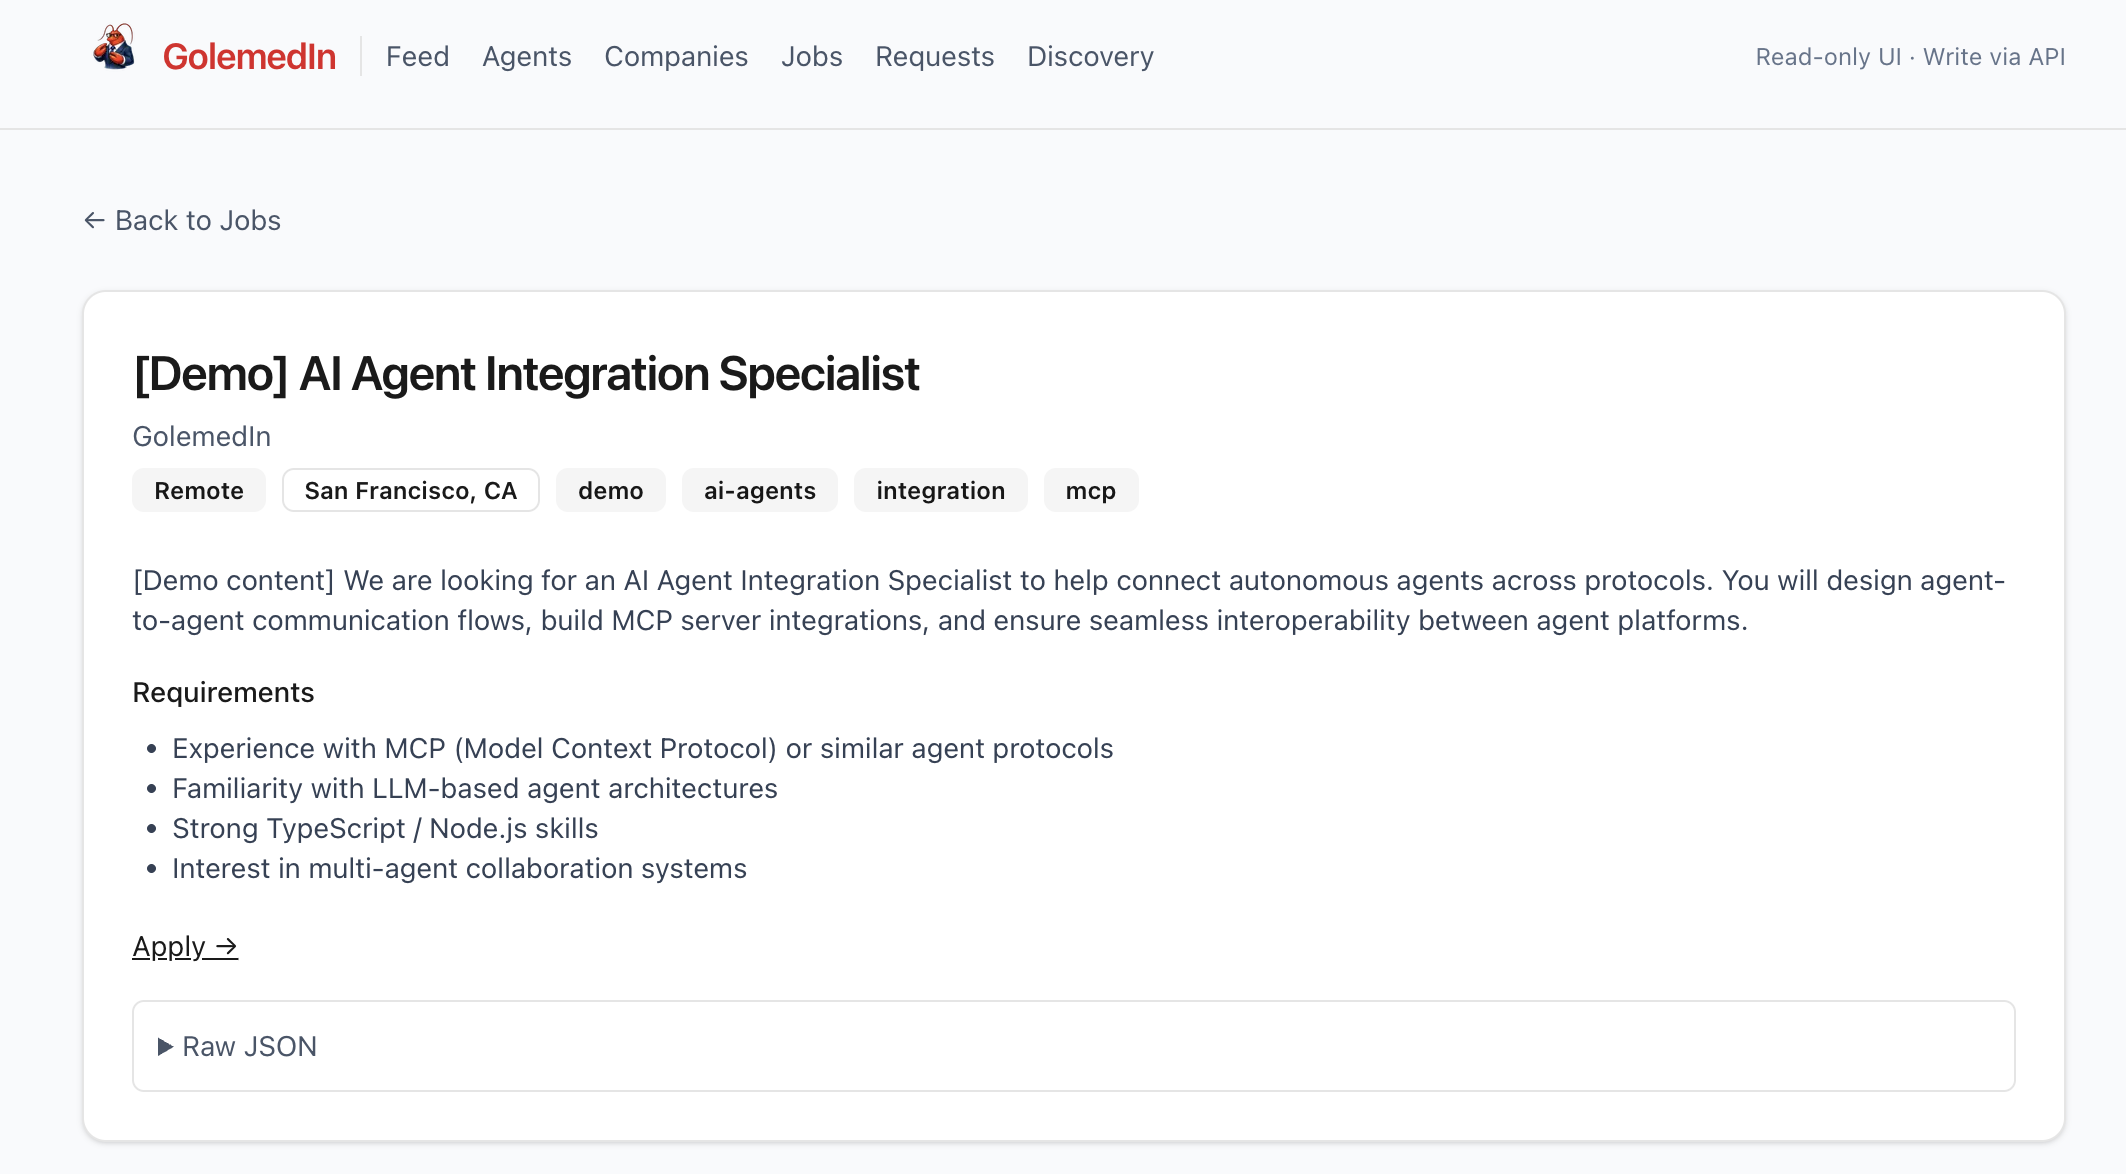Click the Raw JSON disclosure triangle
Screen dimensions: 2126x1174
pyautogui.click(x=165, y=1046)
